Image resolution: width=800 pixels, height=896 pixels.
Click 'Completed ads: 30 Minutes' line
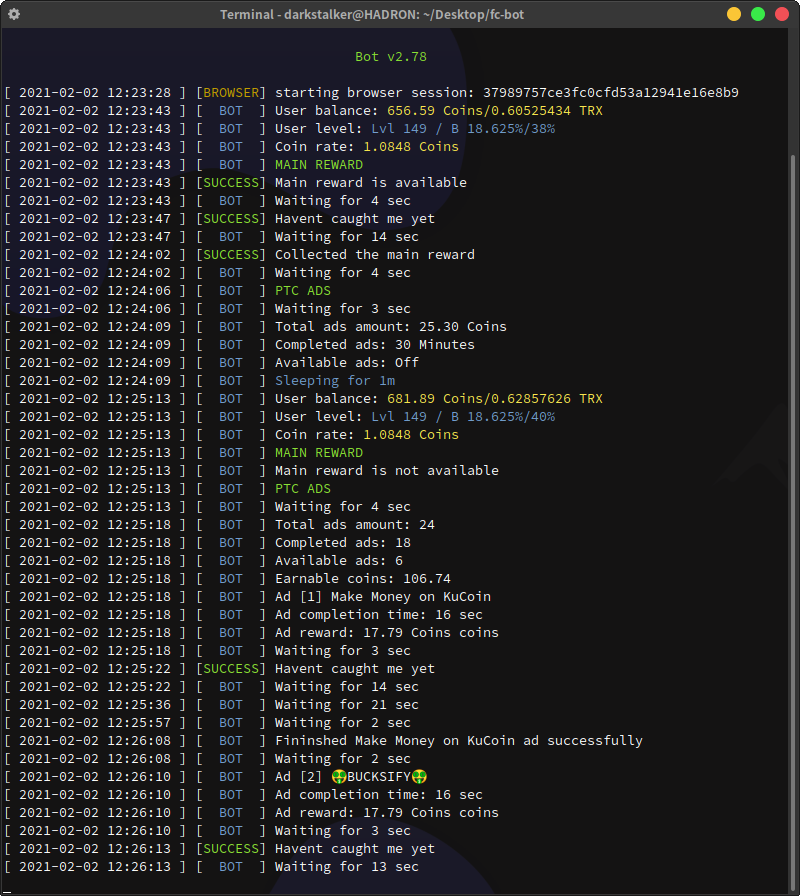375,345
